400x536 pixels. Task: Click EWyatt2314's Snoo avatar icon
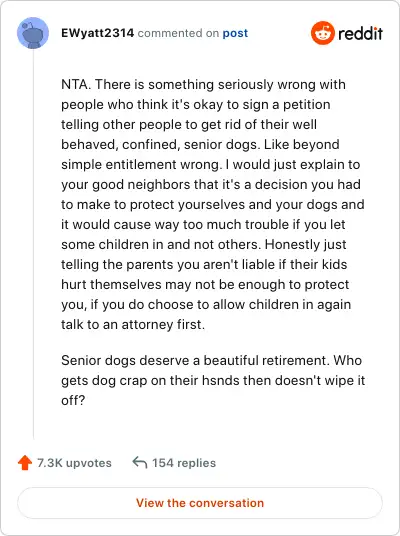[x=33, y=33]
